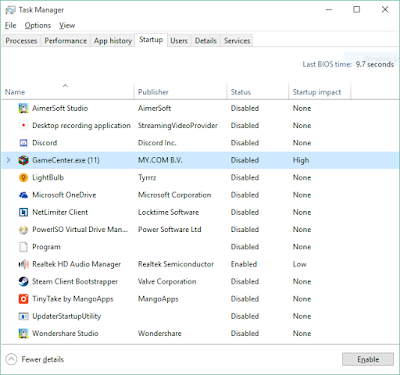This screenshot has height=375, width=400.
Task: Click the Task Manager title bar icon
Action: [10, 10]
